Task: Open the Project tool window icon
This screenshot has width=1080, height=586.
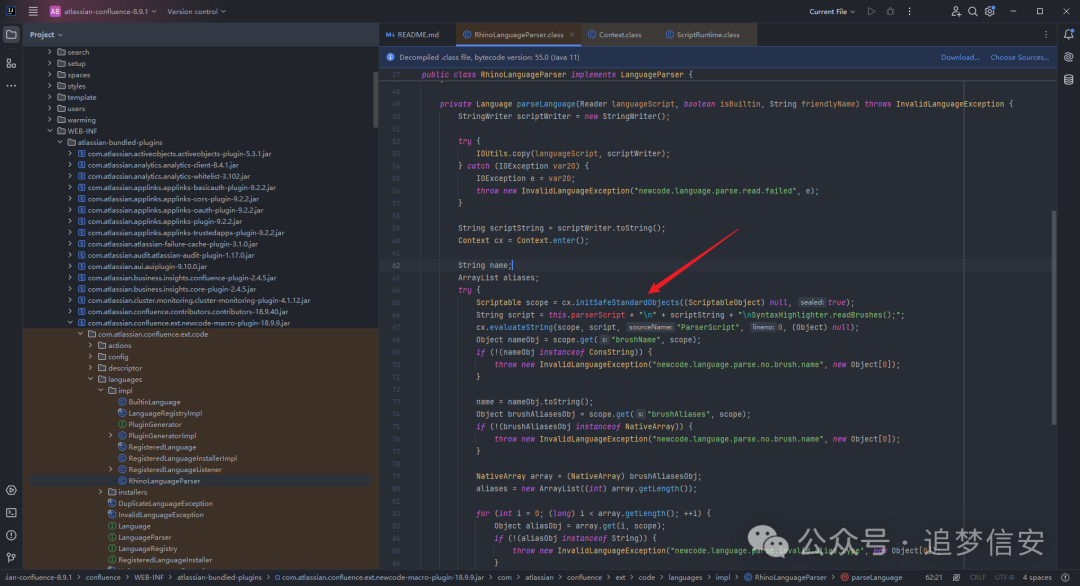Action: point(11,34)
